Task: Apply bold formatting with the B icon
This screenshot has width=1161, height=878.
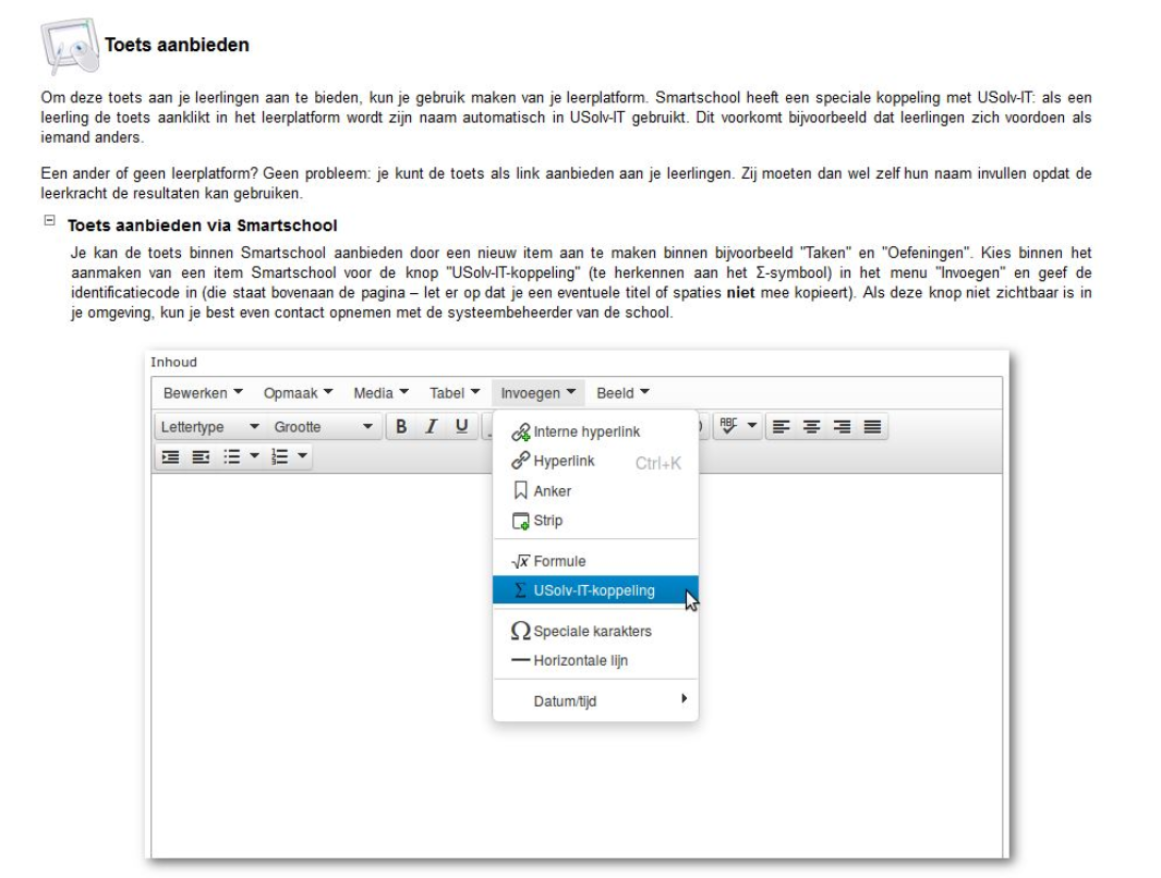Action: (401, 426)
